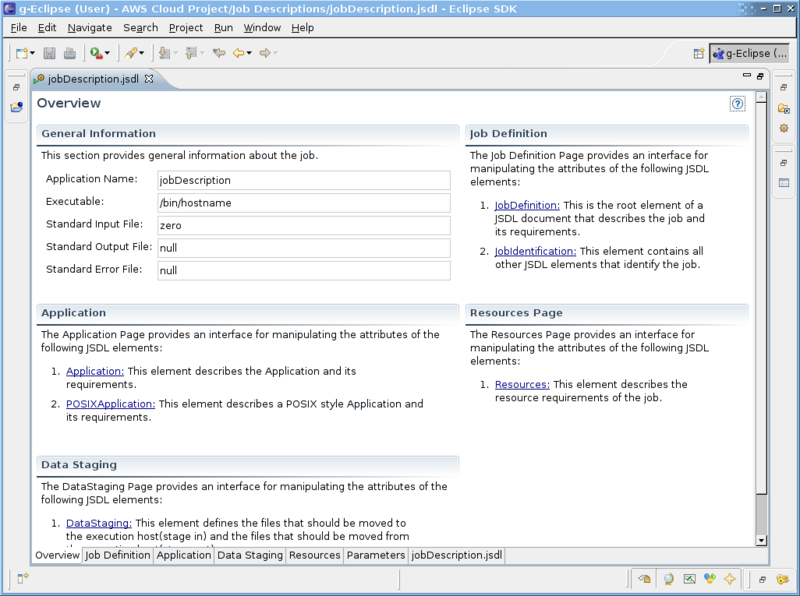Click the Forward navigation arrow icon
The image size is (800, 596).
point(267,53)
